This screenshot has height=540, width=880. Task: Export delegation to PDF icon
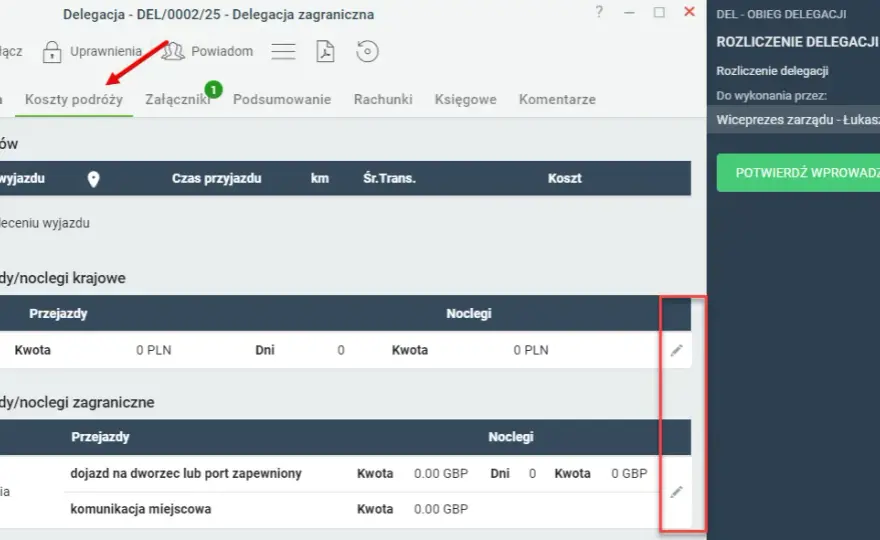pyautogui.click(x=326, y=51)
